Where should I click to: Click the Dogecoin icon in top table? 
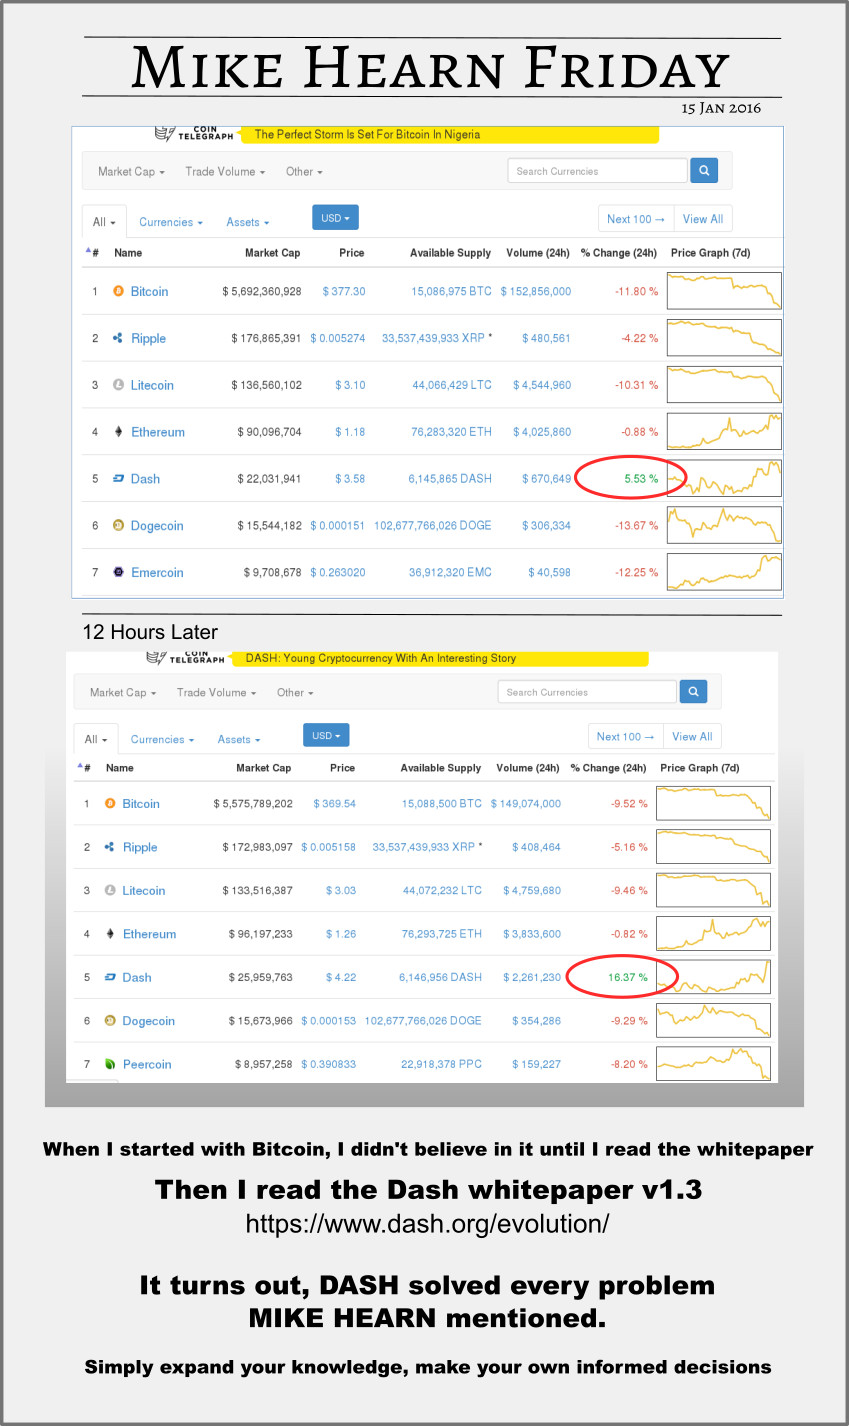[x=119, y=525]
